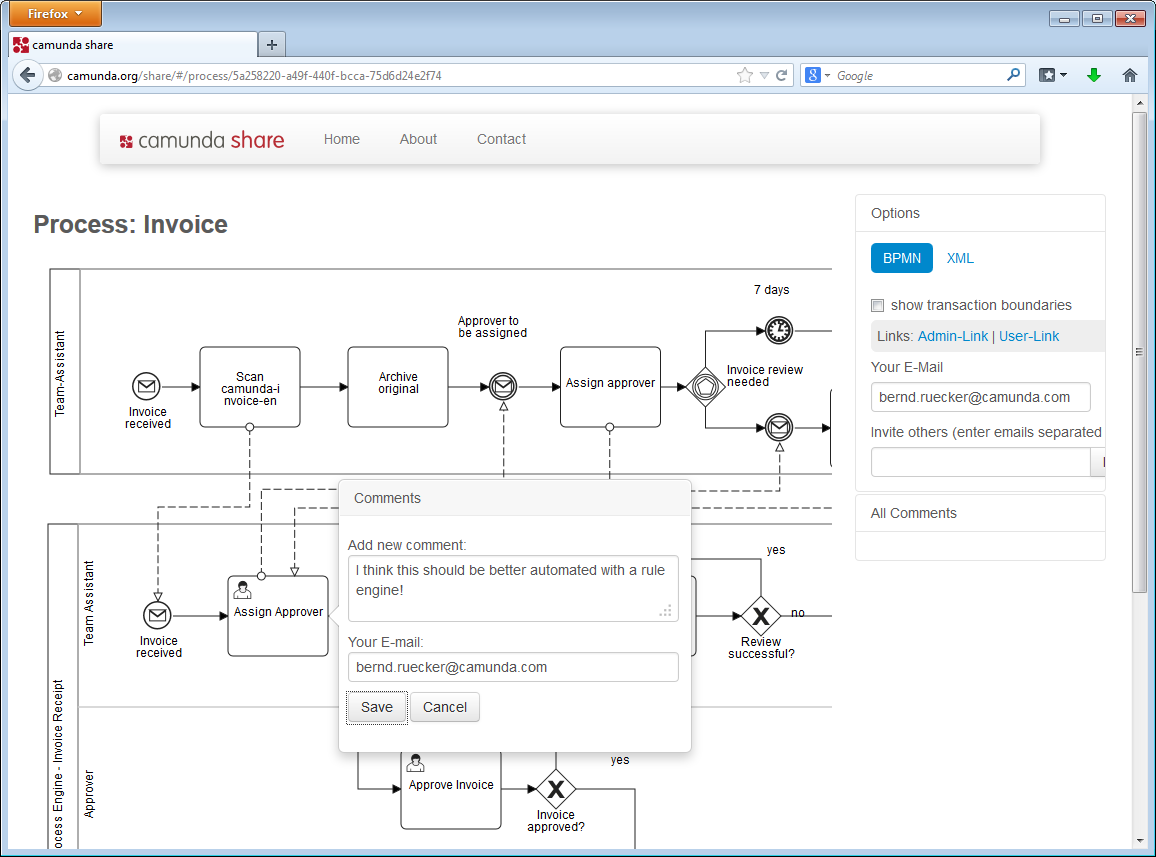Click the scrollbar up arrow

[x=1140, y=103]
